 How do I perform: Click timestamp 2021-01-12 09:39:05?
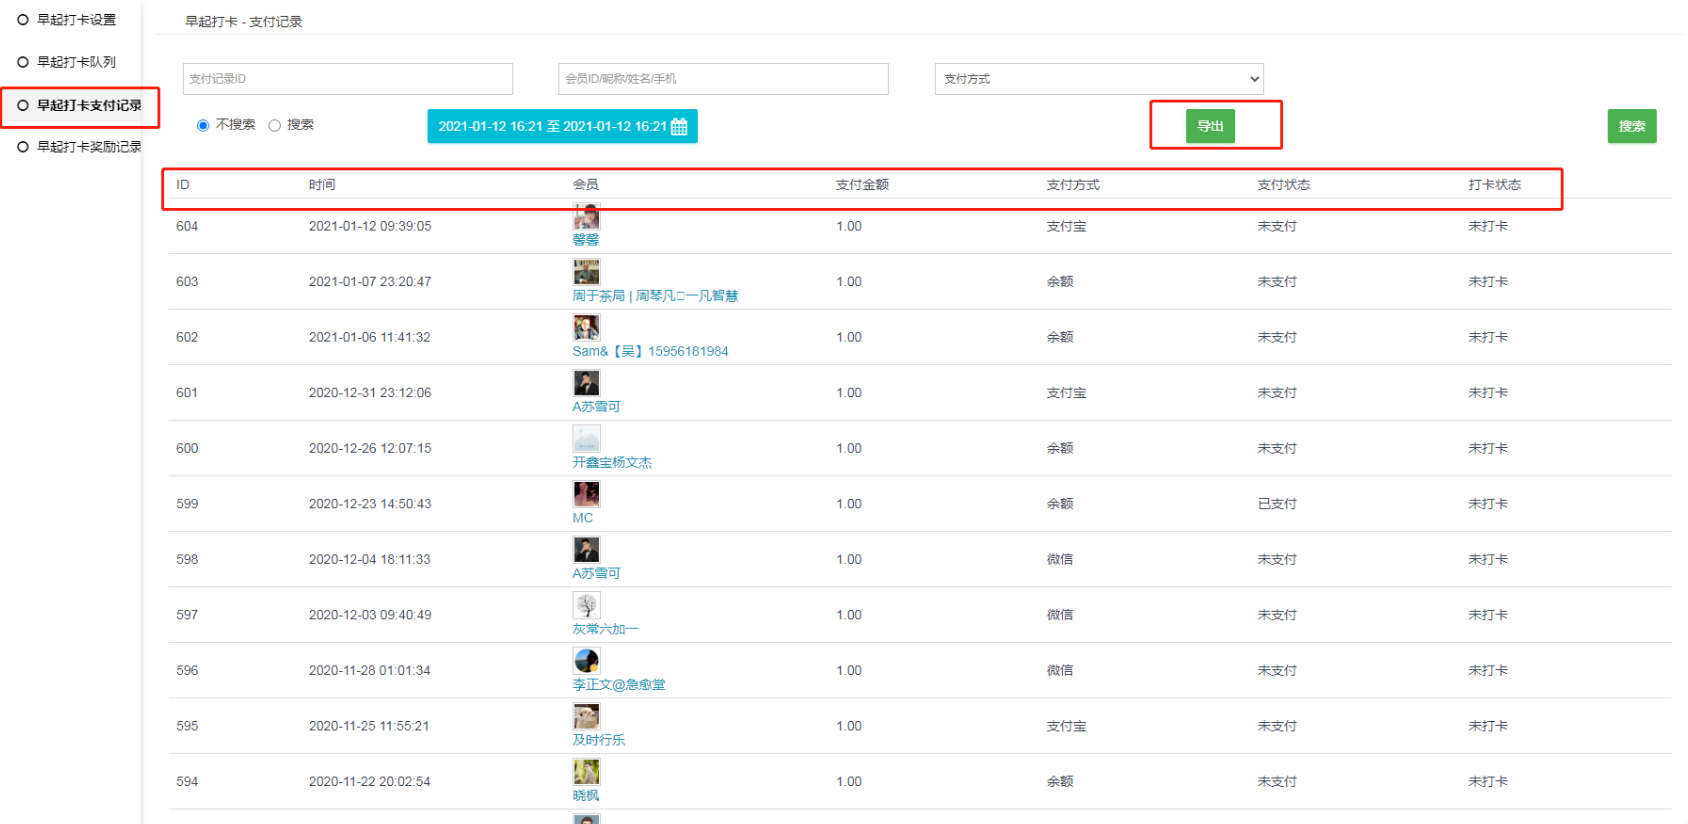click(x=370, y=227)
